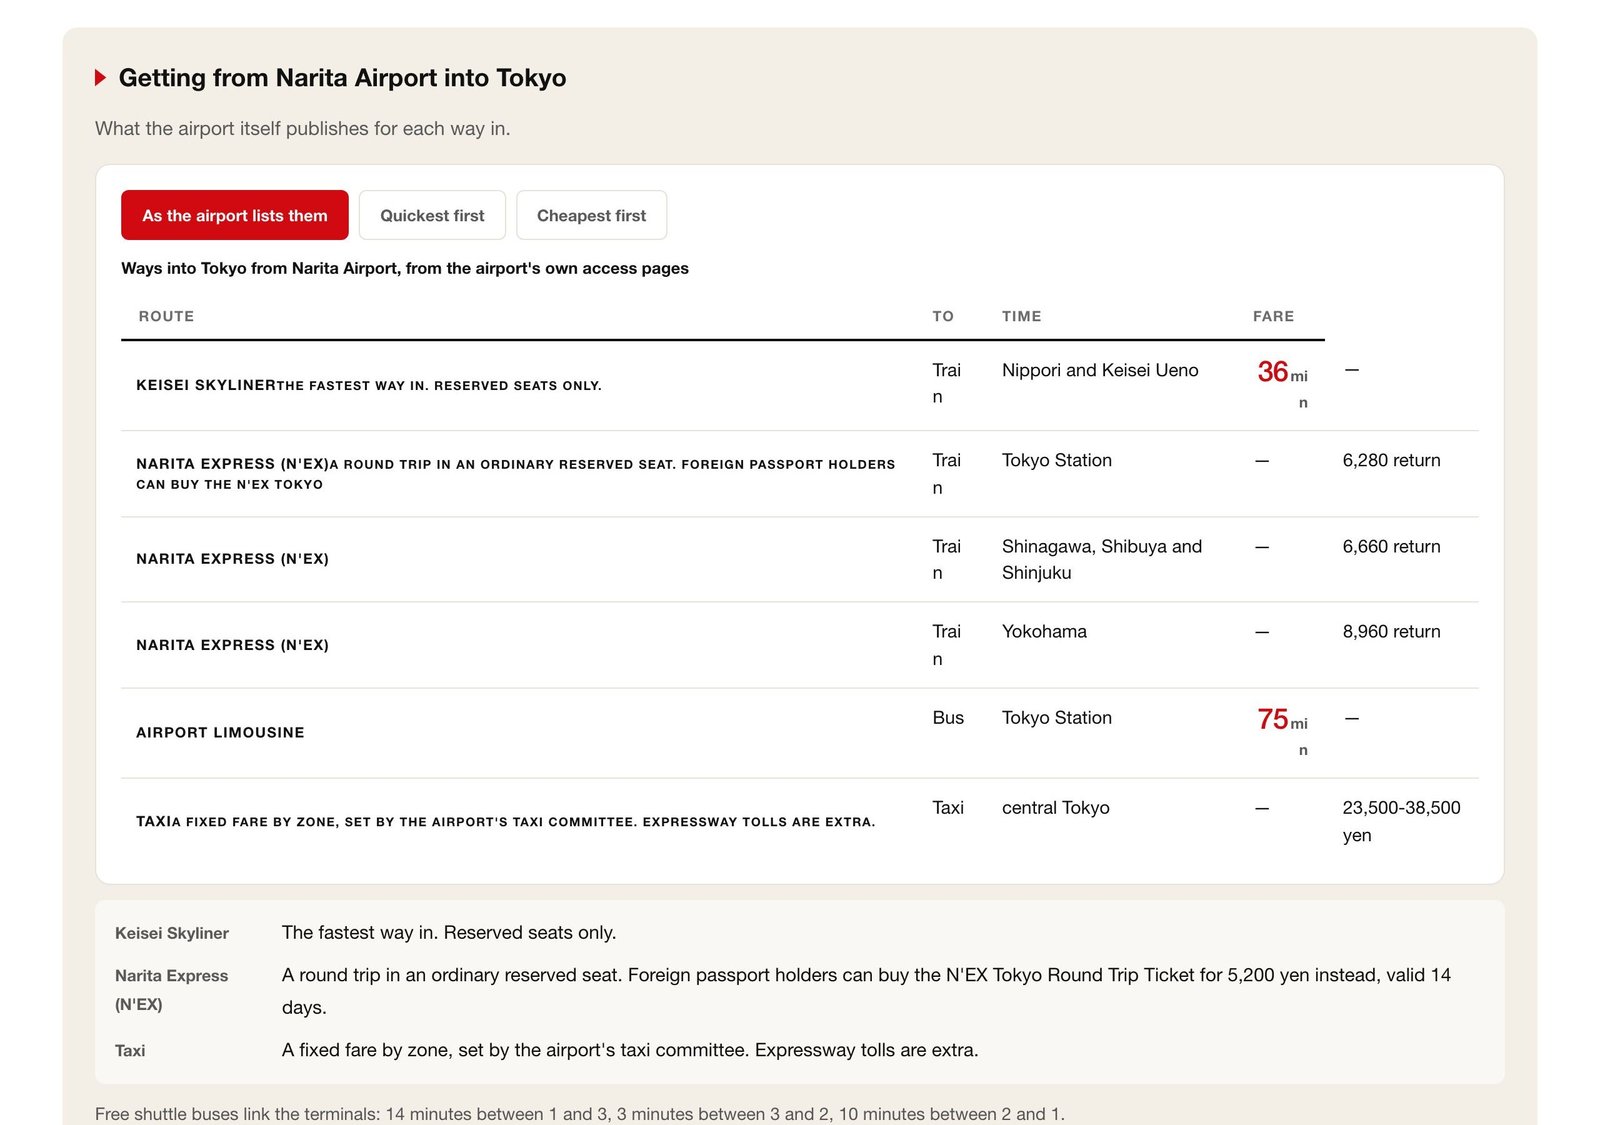
Task: Sort by Cheapest first
Action: click(x=591, y=215)
